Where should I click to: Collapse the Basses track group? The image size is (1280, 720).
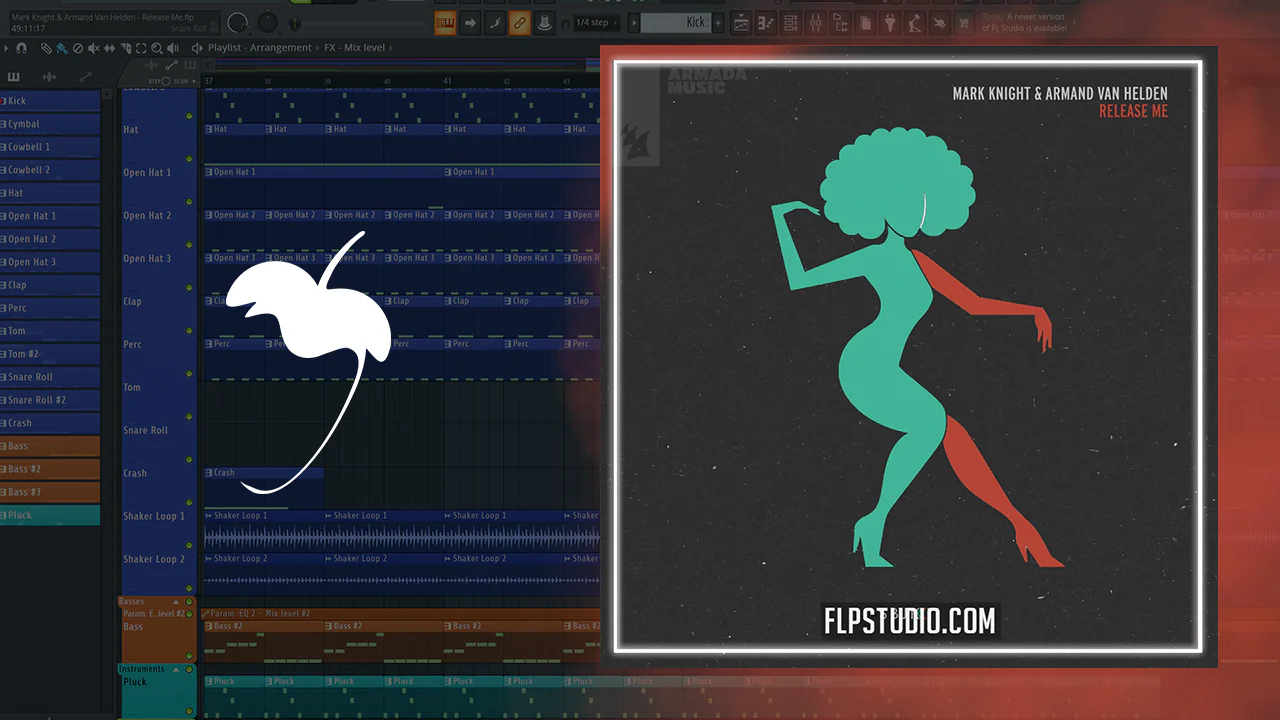(176, 602)
